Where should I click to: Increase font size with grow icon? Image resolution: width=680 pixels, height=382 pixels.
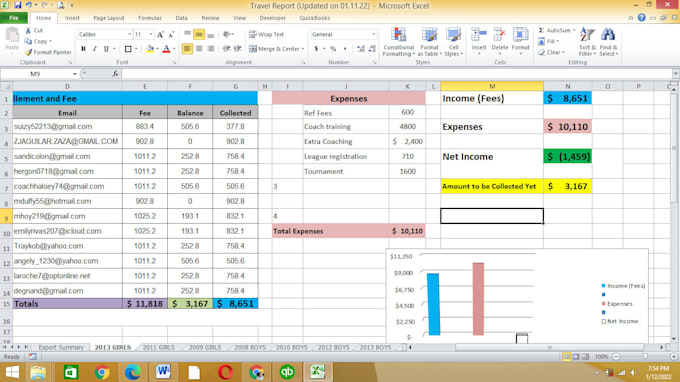(x=160, y=34)
